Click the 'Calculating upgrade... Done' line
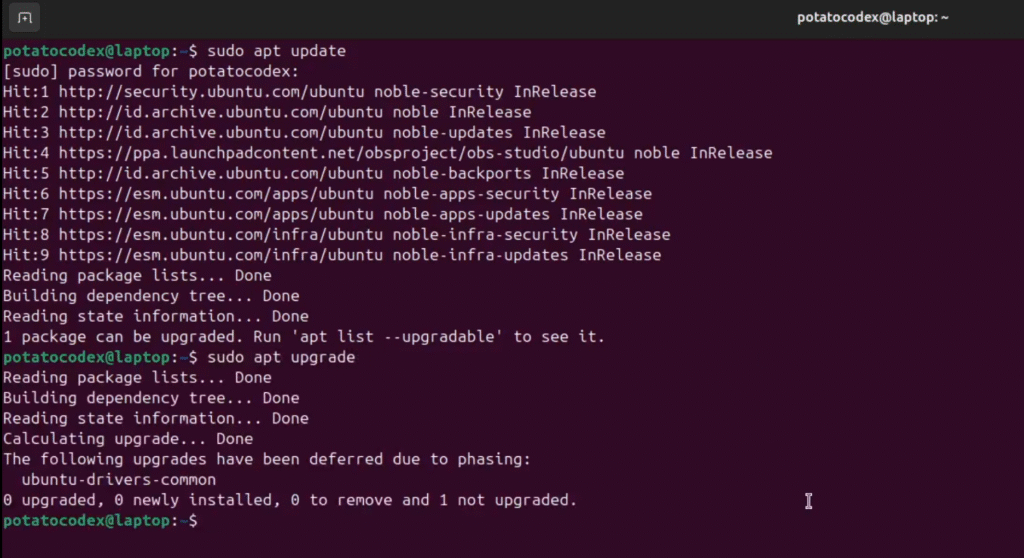1024x558 pixels. click(x=128, y=439)
